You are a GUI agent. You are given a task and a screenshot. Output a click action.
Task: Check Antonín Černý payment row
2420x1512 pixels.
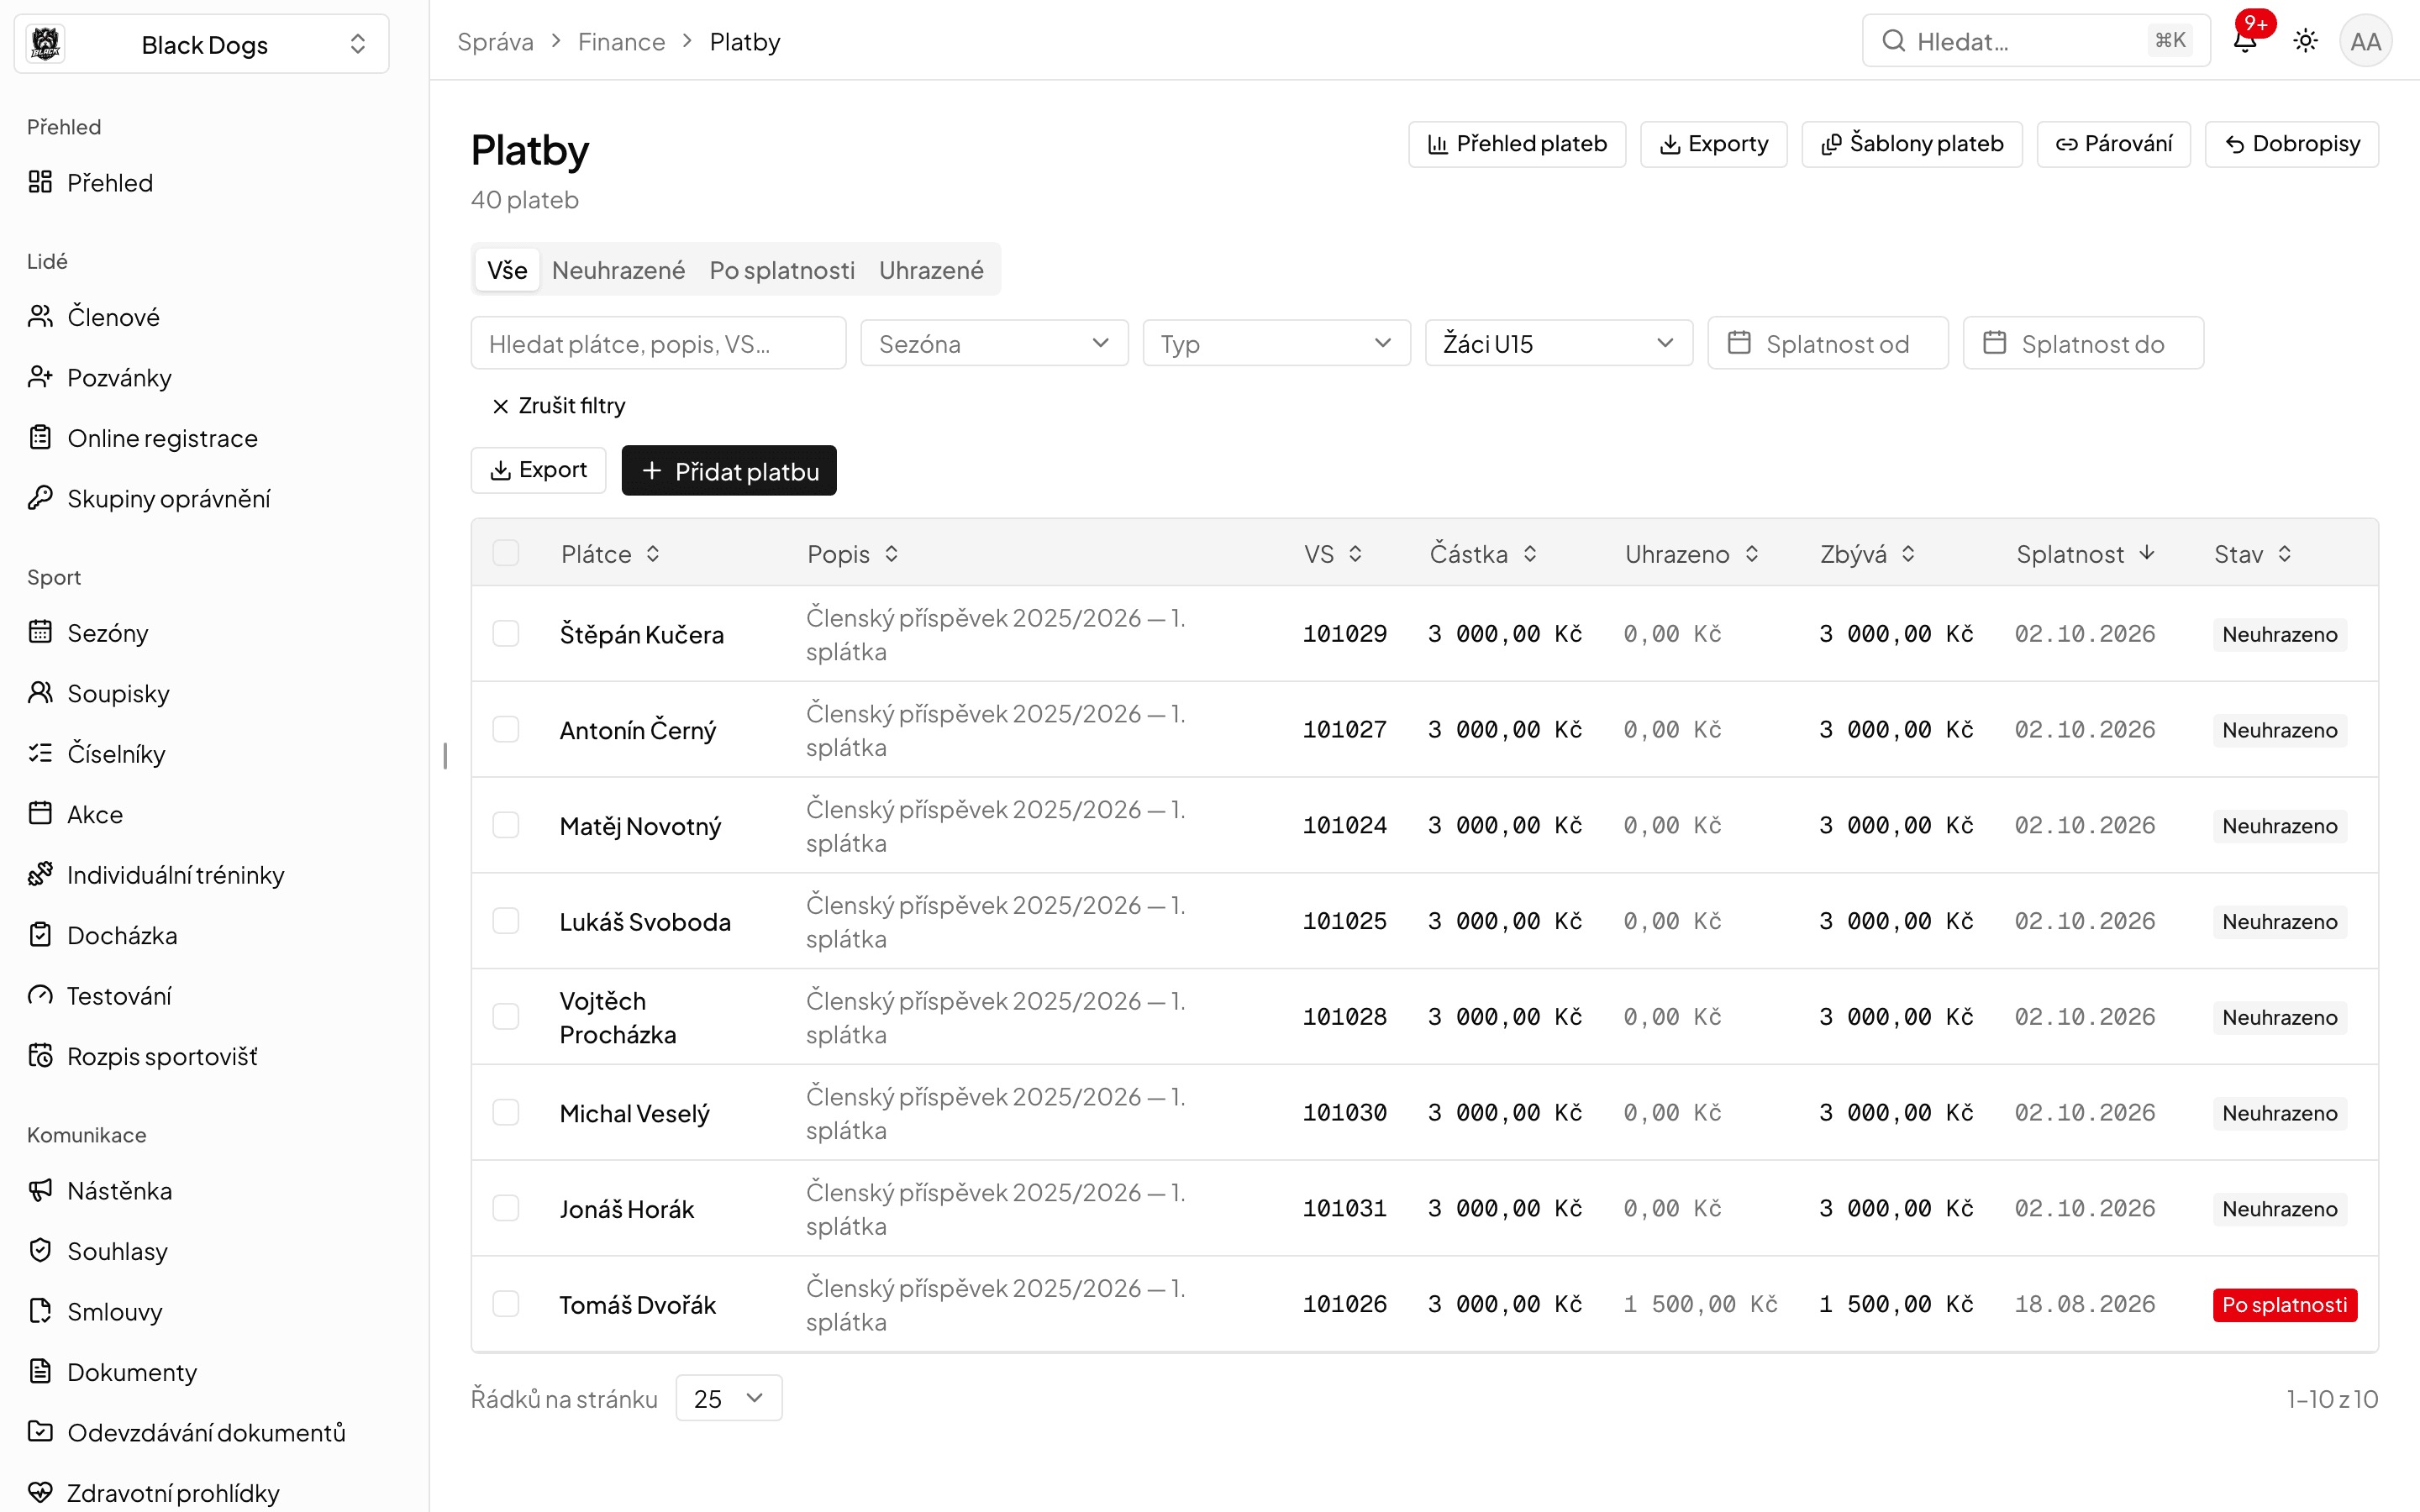[x=506, y=729]
